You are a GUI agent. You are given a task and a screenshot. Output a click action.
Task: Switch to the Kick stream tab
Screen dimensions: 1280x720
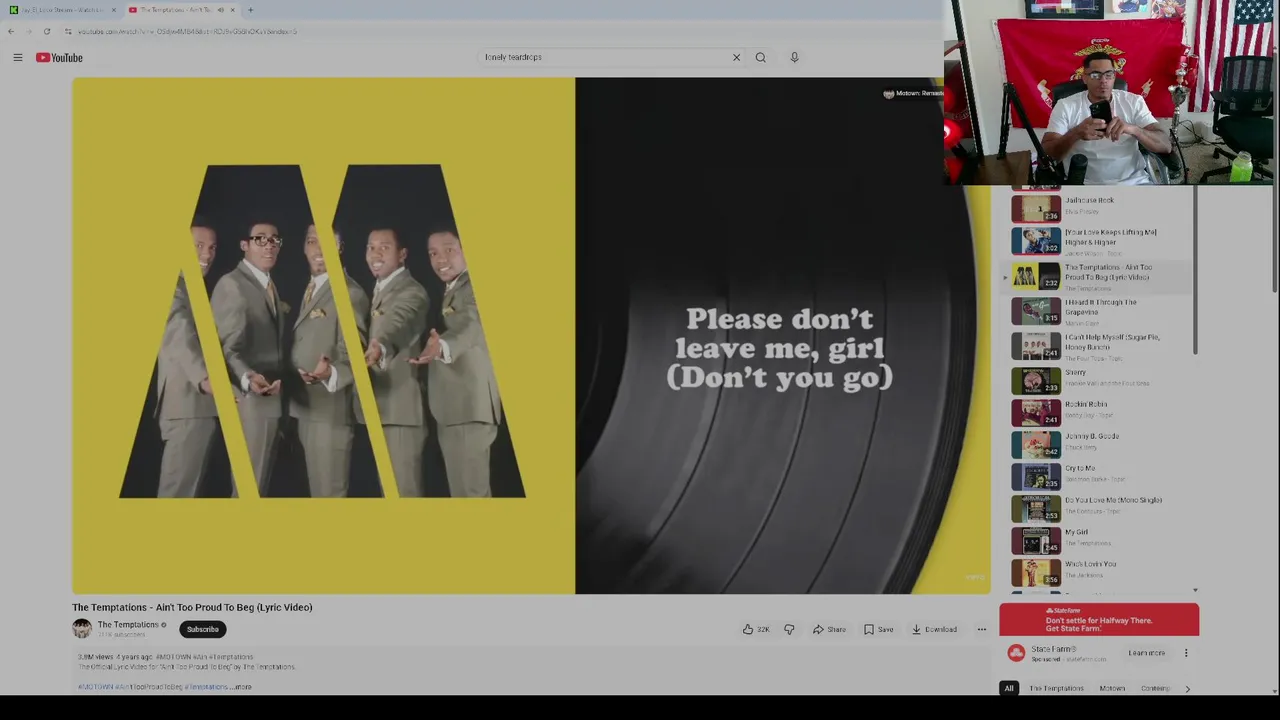coord(62,10)
